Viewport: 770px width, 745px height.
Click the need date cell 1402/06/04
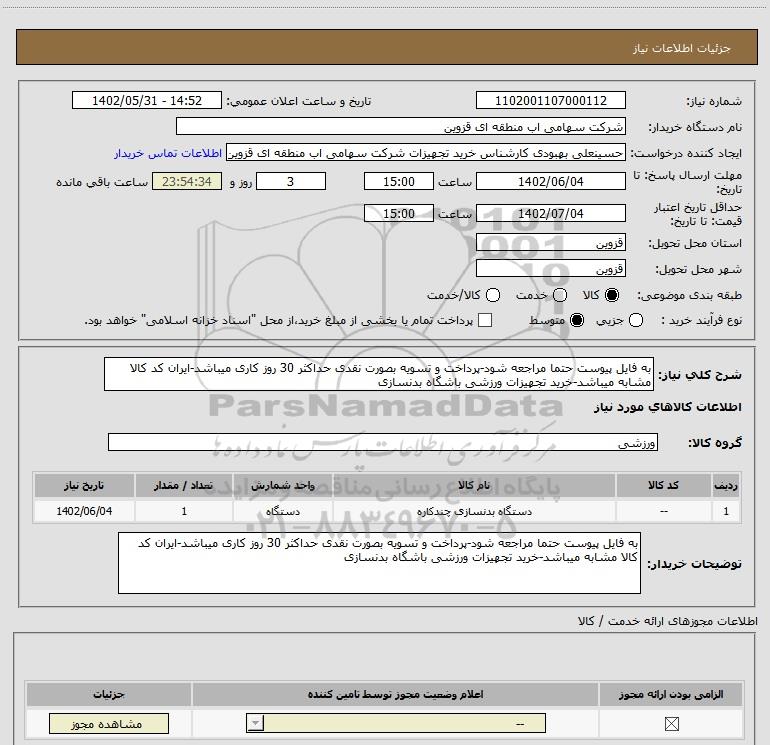[84, 511]
